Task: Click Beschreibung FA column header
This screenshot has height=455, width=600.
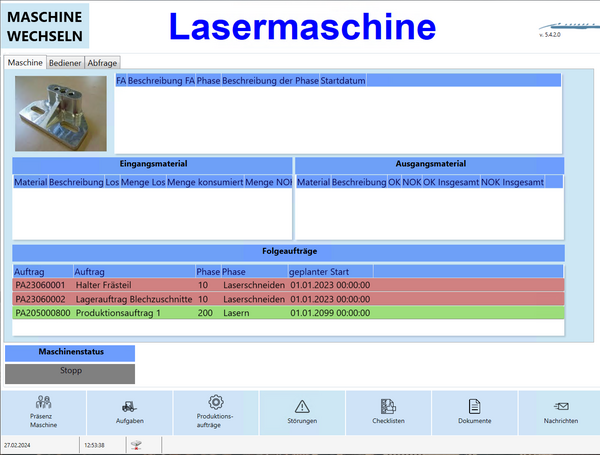Action: tap(161, 81)
